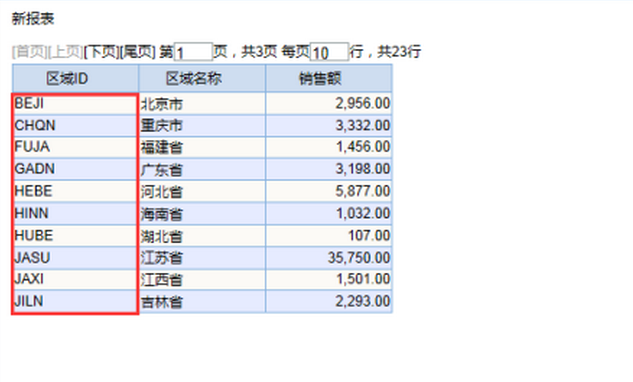Select the JASU region ID cell
This screenshot has height=382, width=633.
(75, 258)
